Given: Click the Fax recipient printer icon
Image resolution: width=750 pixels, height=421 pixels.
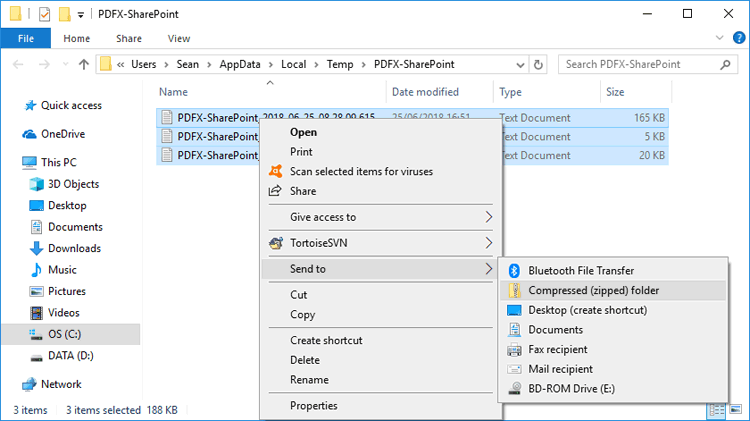Looking at the screenshot, I should click(x=514, y=350).
